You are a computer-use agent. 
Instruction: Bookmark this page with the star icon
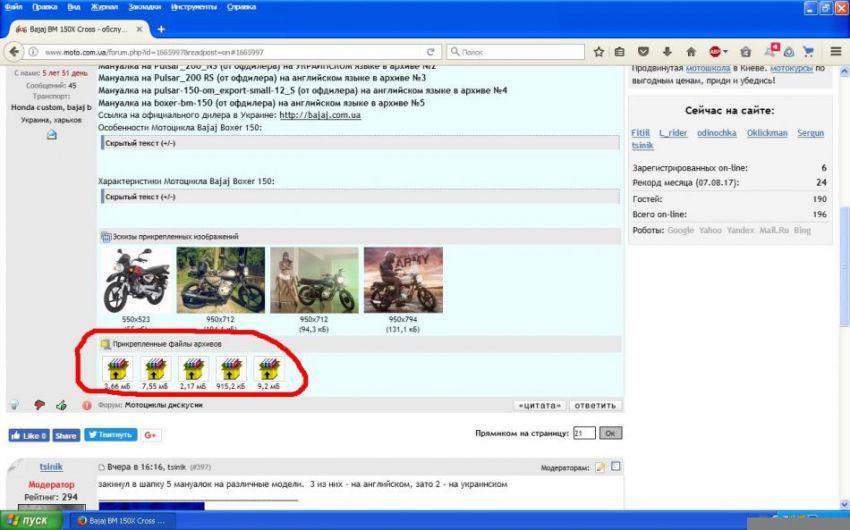click(x=598, y=52)
